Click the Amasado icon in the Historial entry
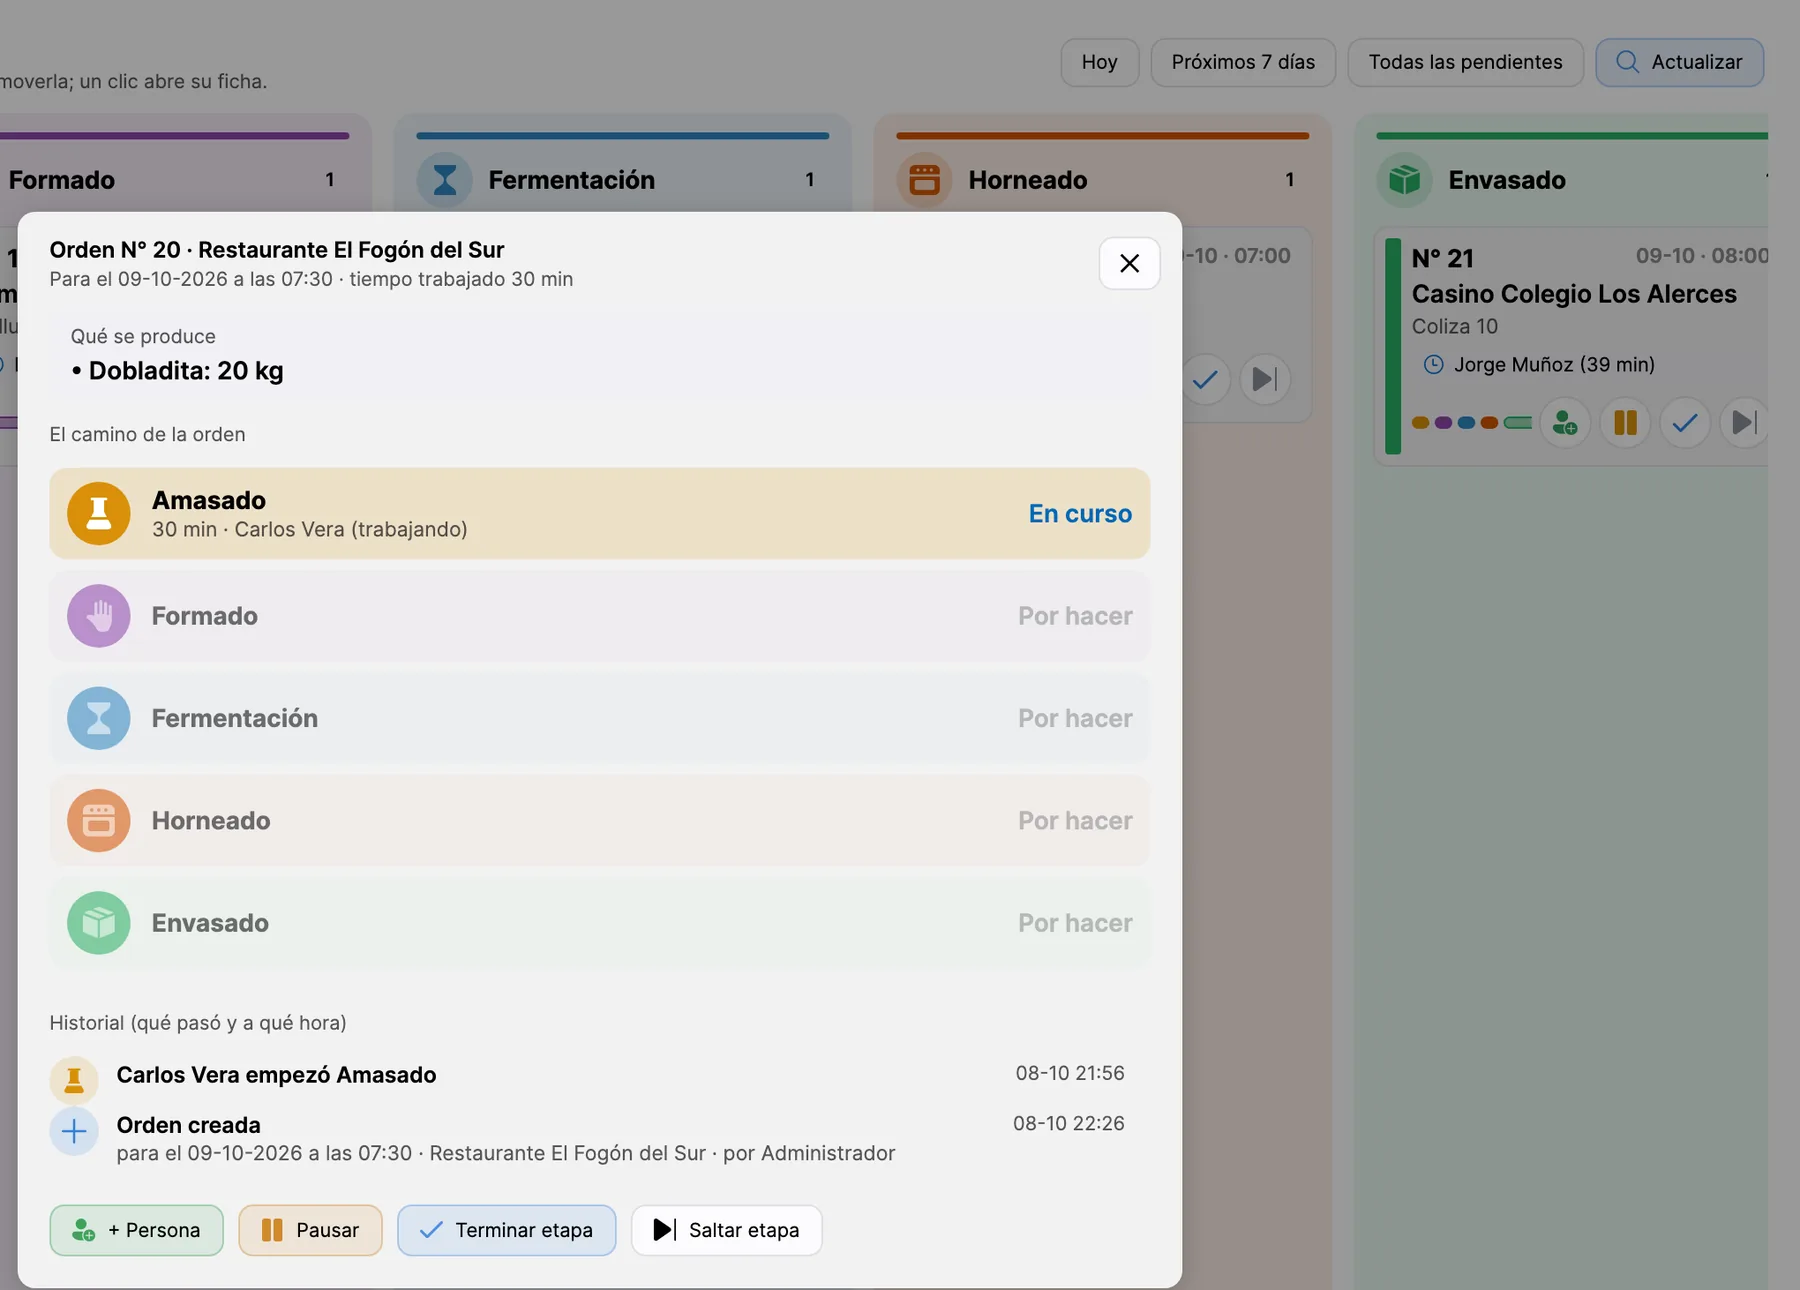 click(74, 1080)
